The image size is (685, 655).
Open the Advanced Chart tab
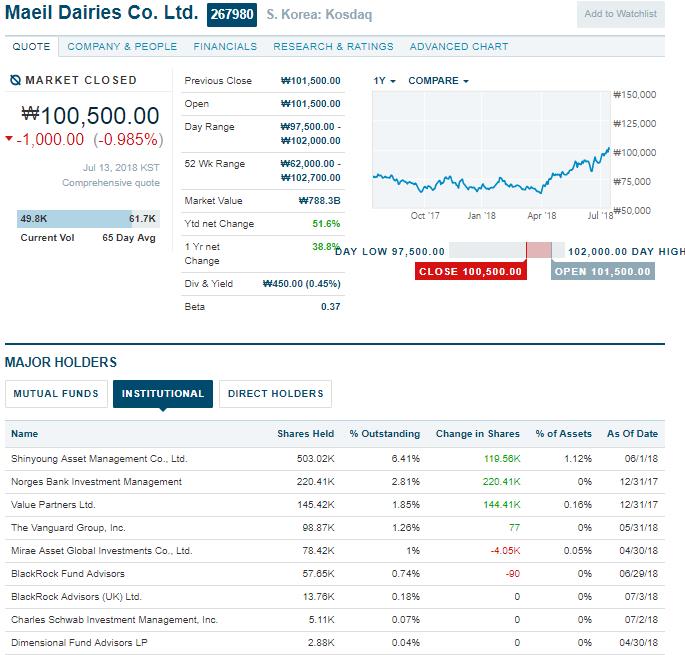tap(459, 46)
